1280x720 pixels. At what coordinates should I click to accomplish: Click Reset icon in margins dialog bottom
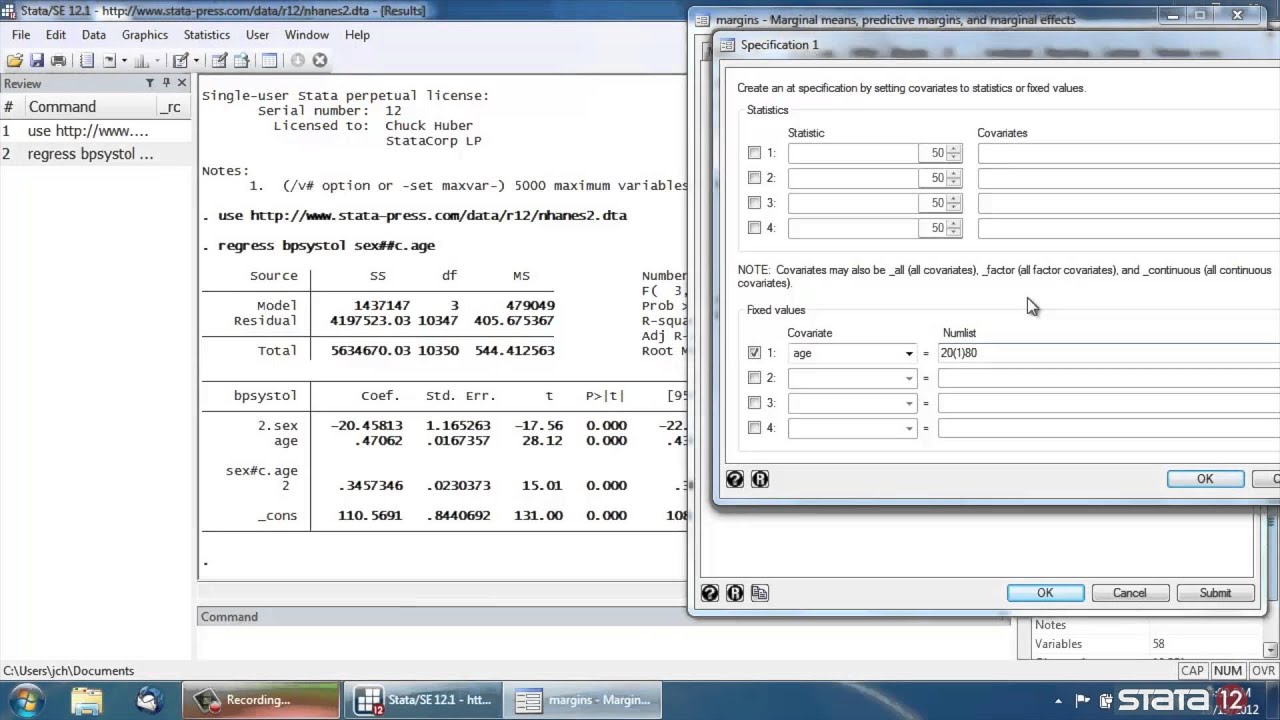point(735,592)
